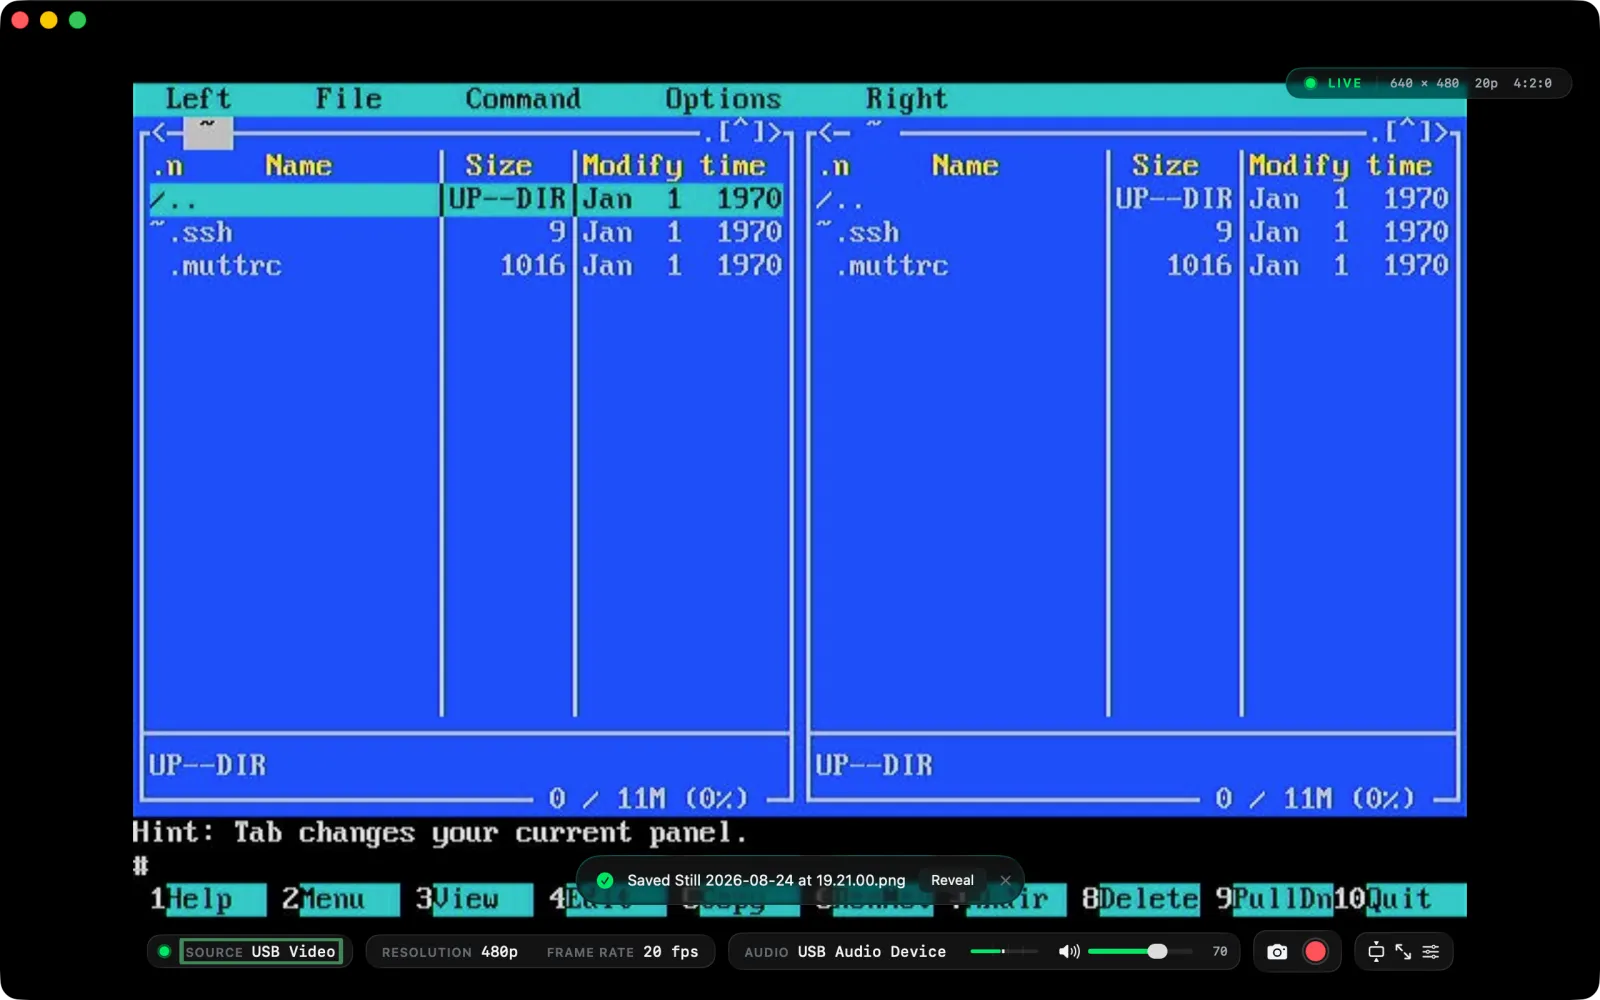Click the 10Quit function key
The height and width of the screenshot is (1000, 1600).
[1400, 899]
